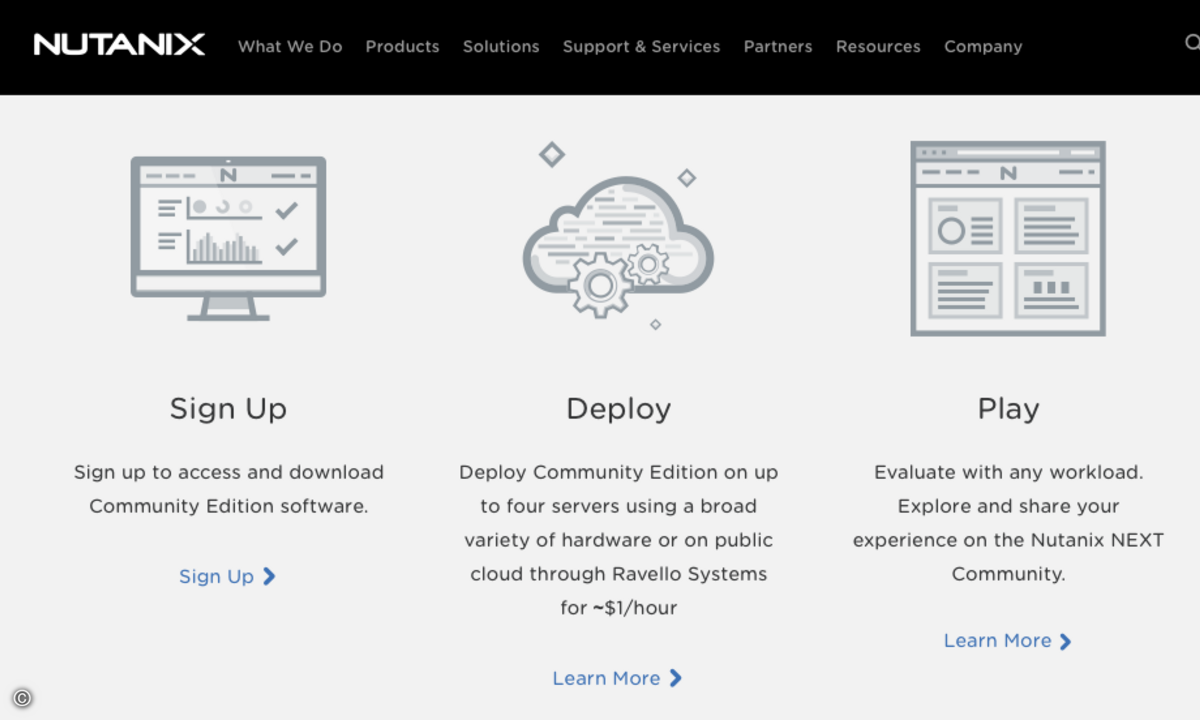Open the Products menu

click(402, 46)
